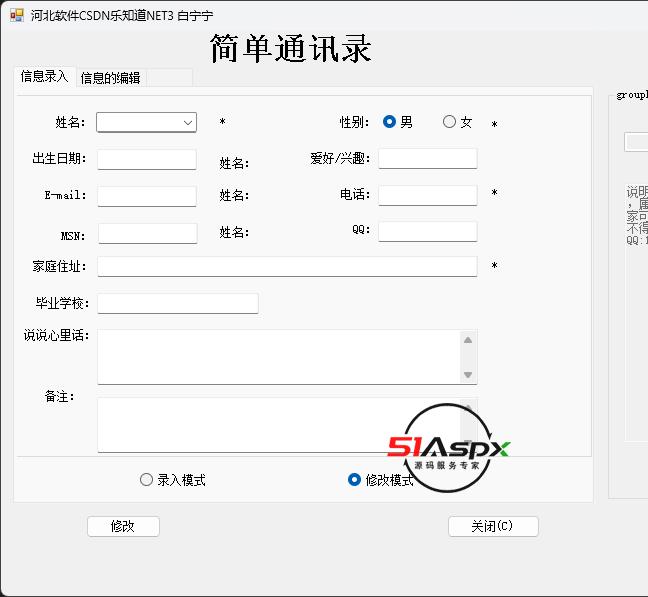Click scroll up arrow in 说说心里话 box
The width and height of the screenshot is (648, 597).
pos(468,340)
